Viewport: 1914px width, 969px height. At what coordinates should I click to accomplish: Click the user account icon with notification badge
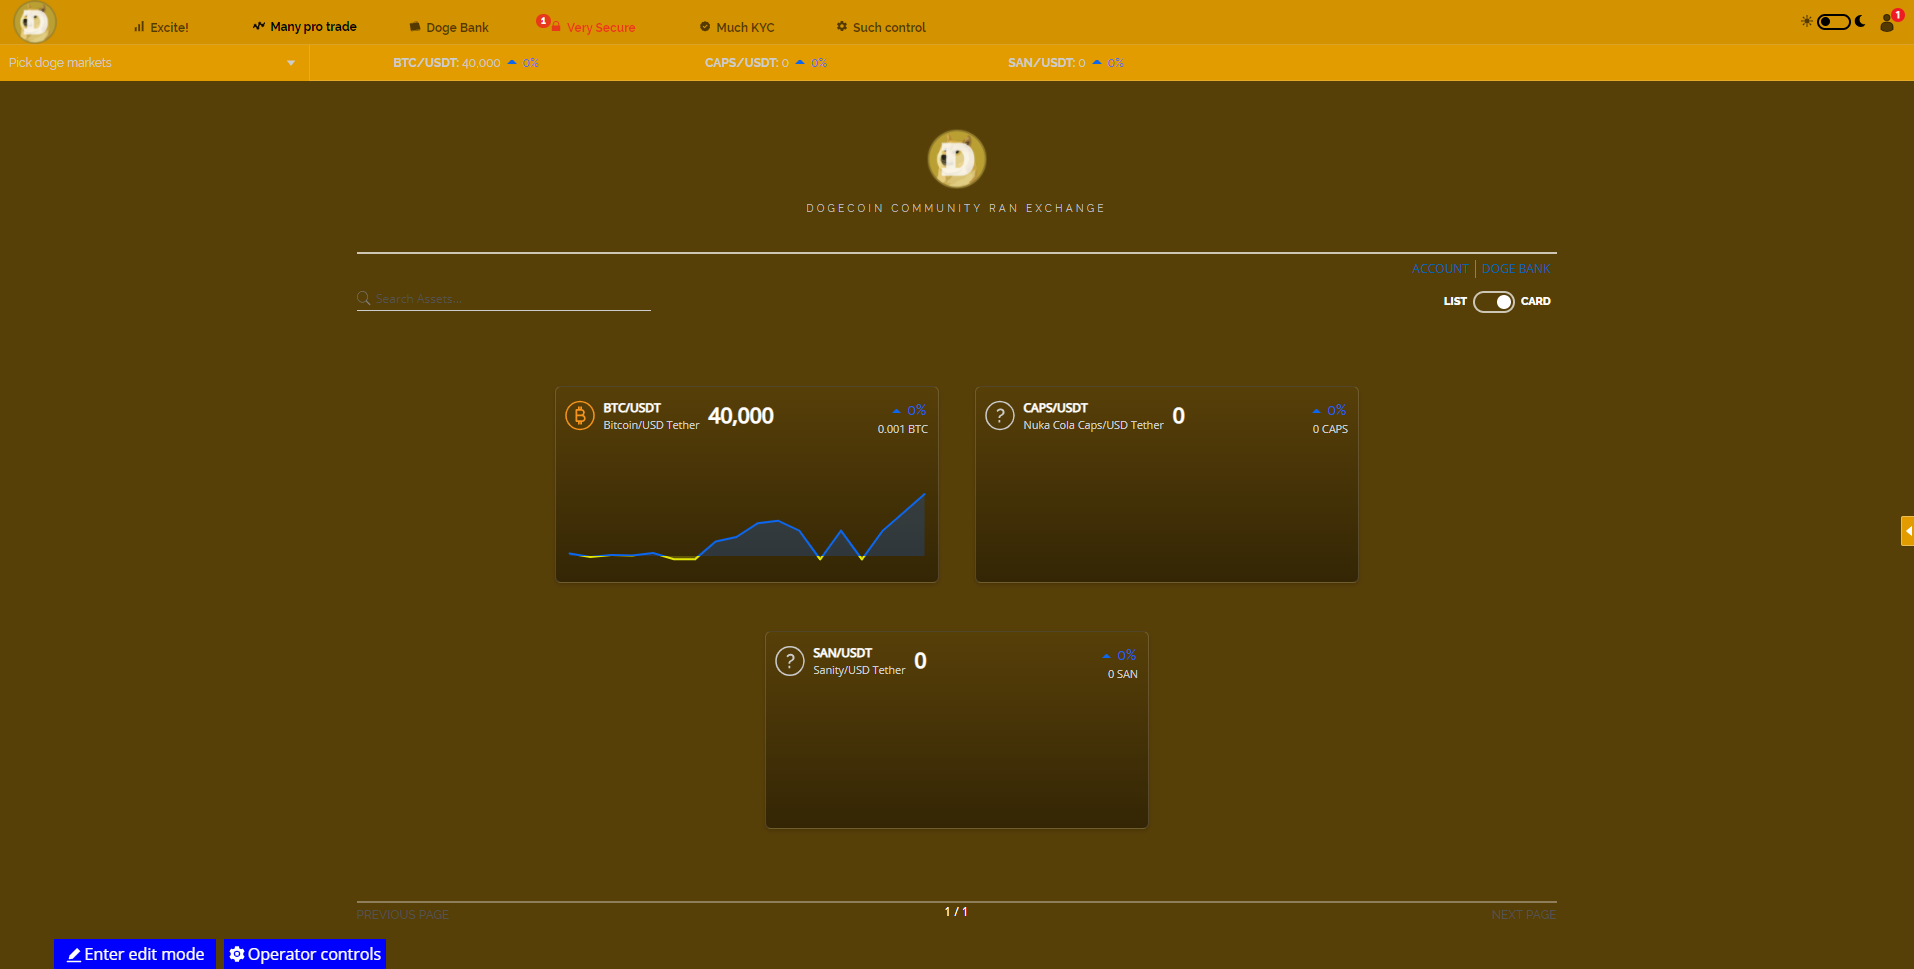point(1887,23)
